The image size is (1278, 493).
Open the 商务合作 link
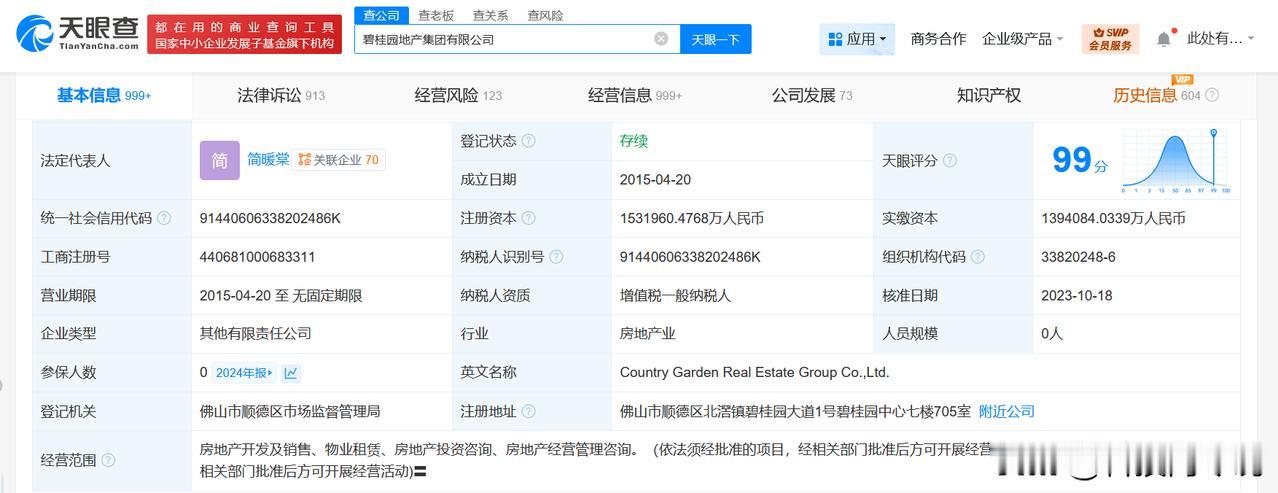pyautogui.click(x=938, y=39)
